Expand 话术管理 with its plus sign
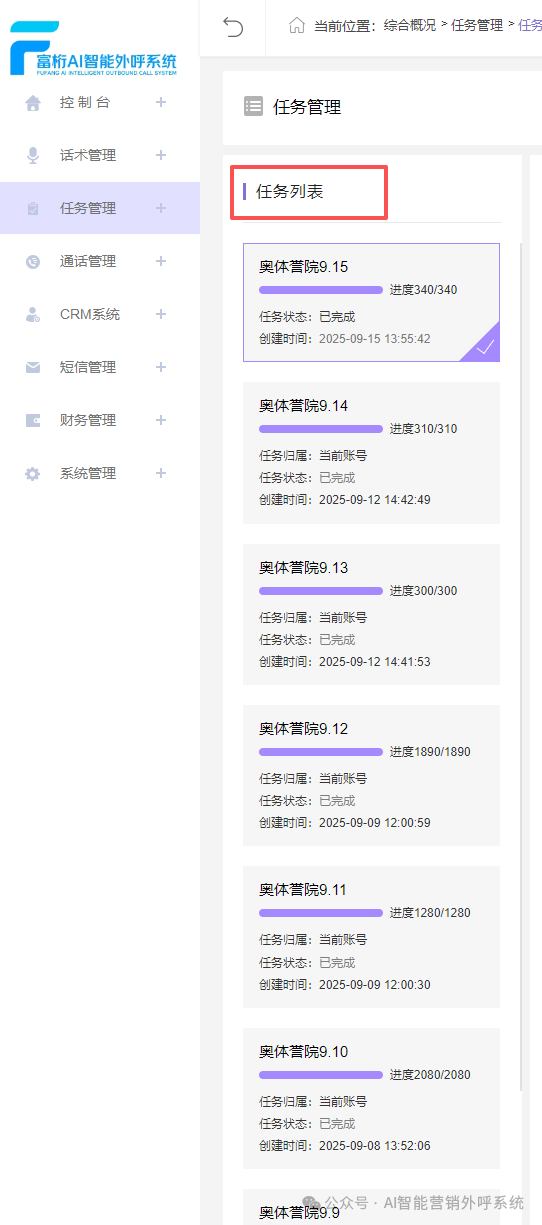 click(161, 155)
